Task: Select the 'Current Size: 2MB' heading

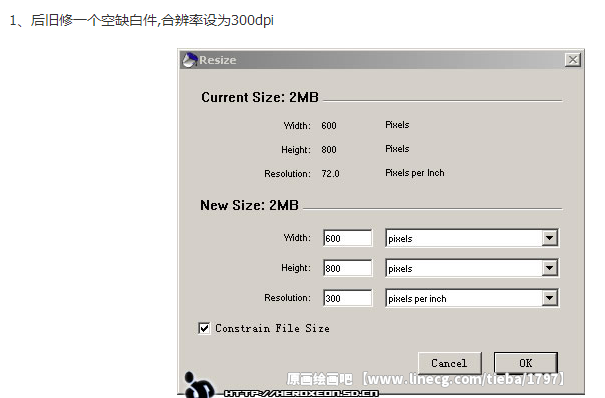Action: pyautogui.click(x=260, y=97)
